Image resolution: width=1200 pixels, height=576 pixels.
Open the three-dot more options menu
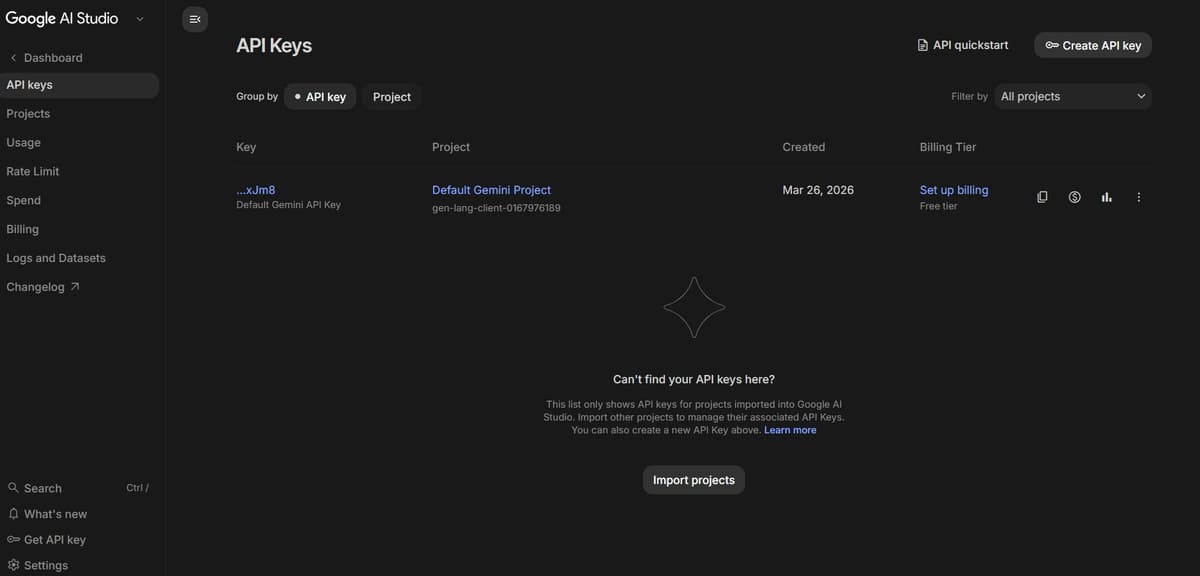[x=1138, y=197]
